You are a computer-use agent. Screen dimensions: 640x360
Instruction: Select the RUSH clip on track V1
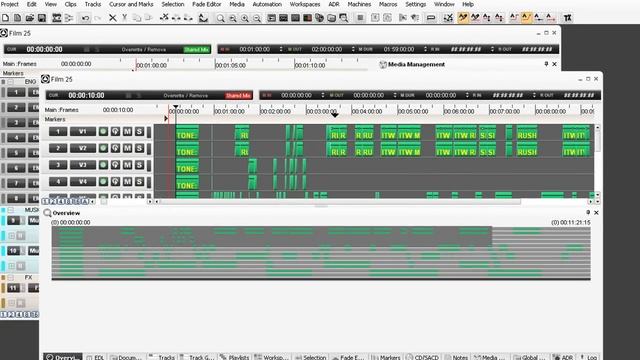[527, 133]
